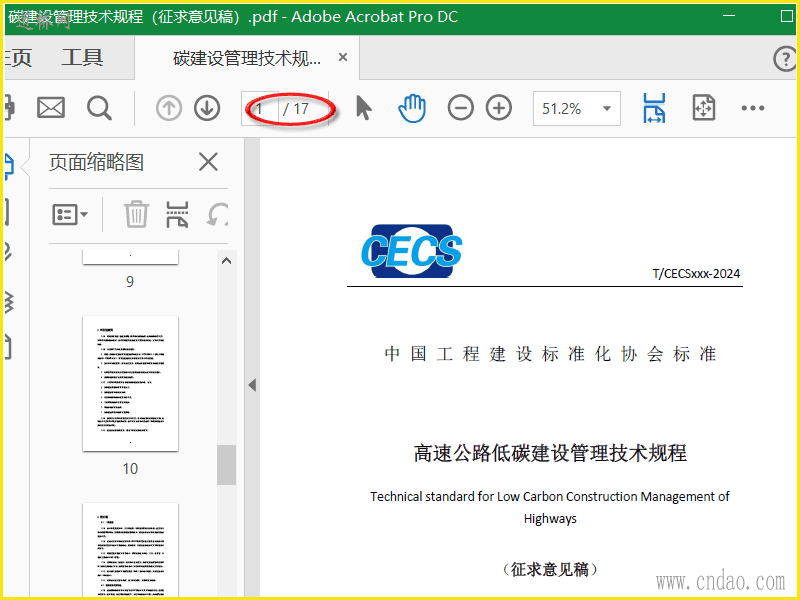Switch to the 主页 home tab
This screenshot has width=800, height=600.
click(x=18, y=58)
